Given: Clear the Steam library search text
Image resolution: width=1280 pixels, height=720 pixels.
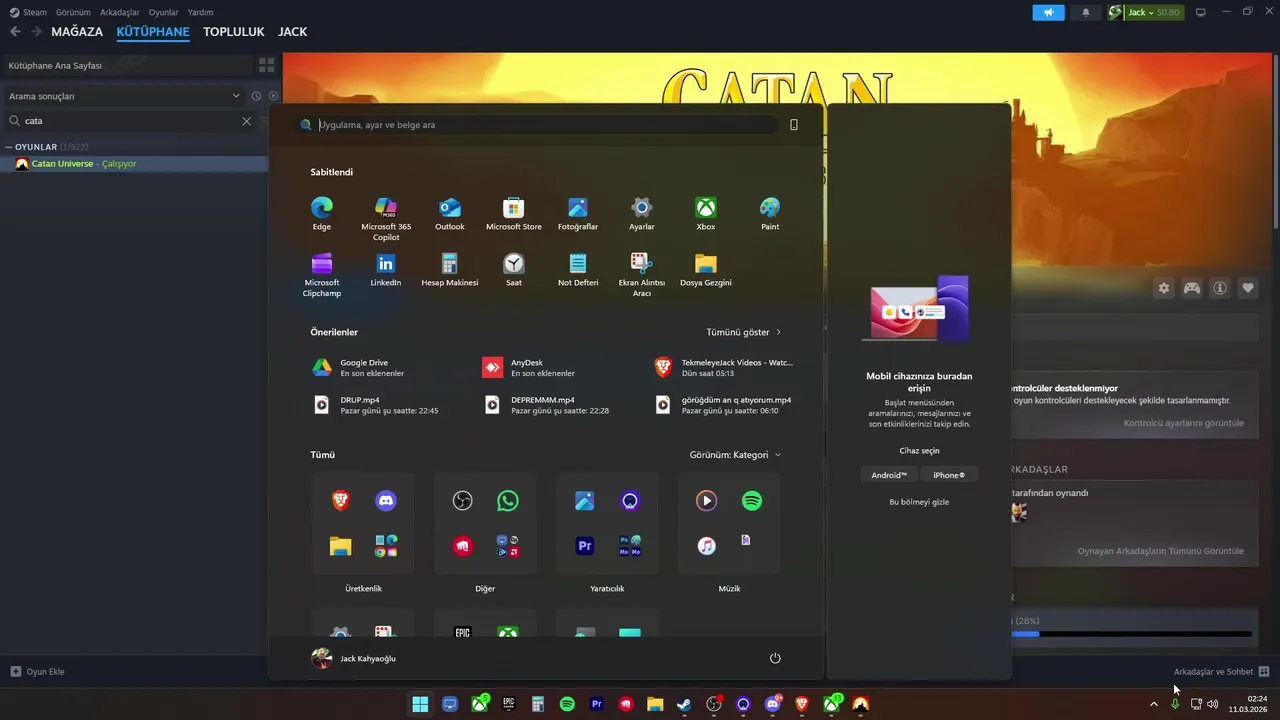Looking at the screenshot, I should click(x=247, y=121).
